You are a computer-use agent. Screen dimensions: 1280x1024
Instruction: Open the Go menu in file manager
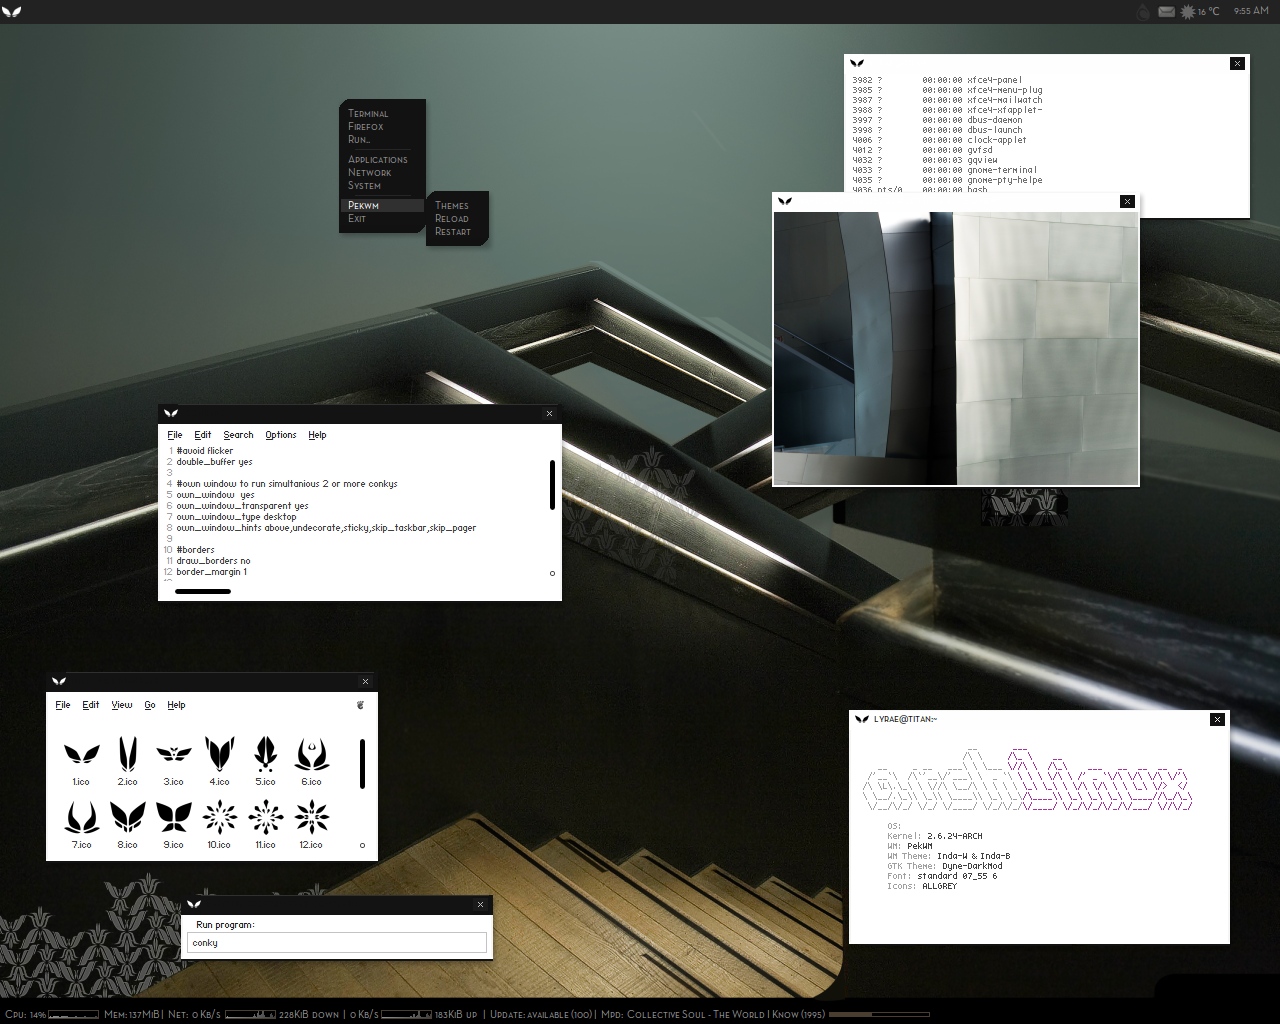150,705
